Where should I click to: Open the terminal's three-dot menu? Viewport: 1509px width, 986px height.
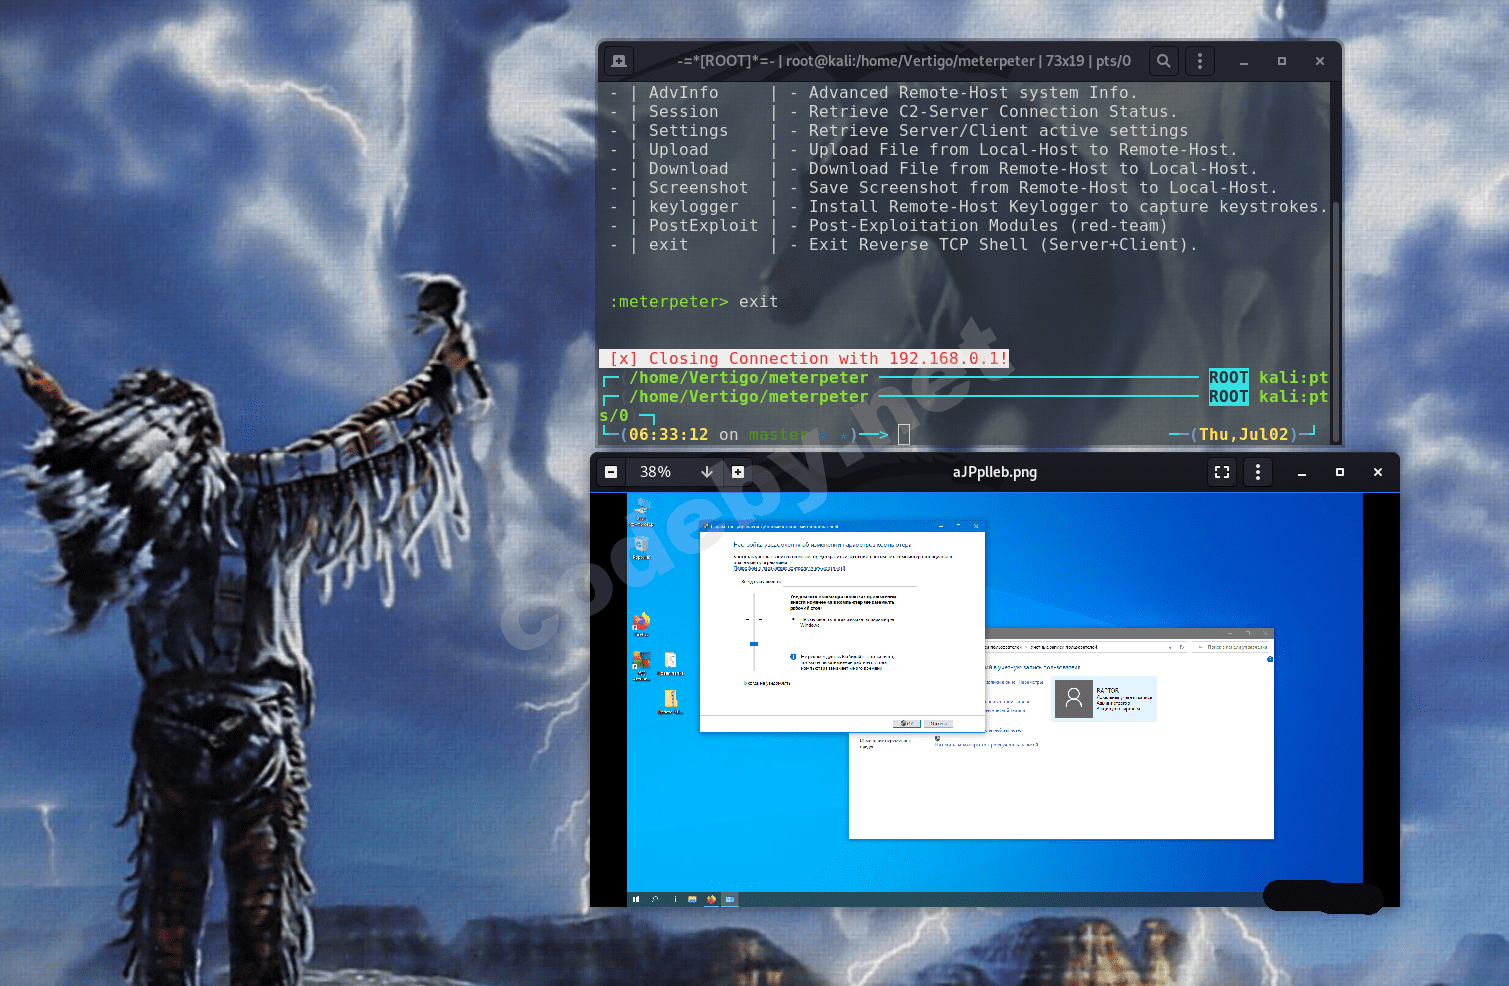click(1200, 61)
